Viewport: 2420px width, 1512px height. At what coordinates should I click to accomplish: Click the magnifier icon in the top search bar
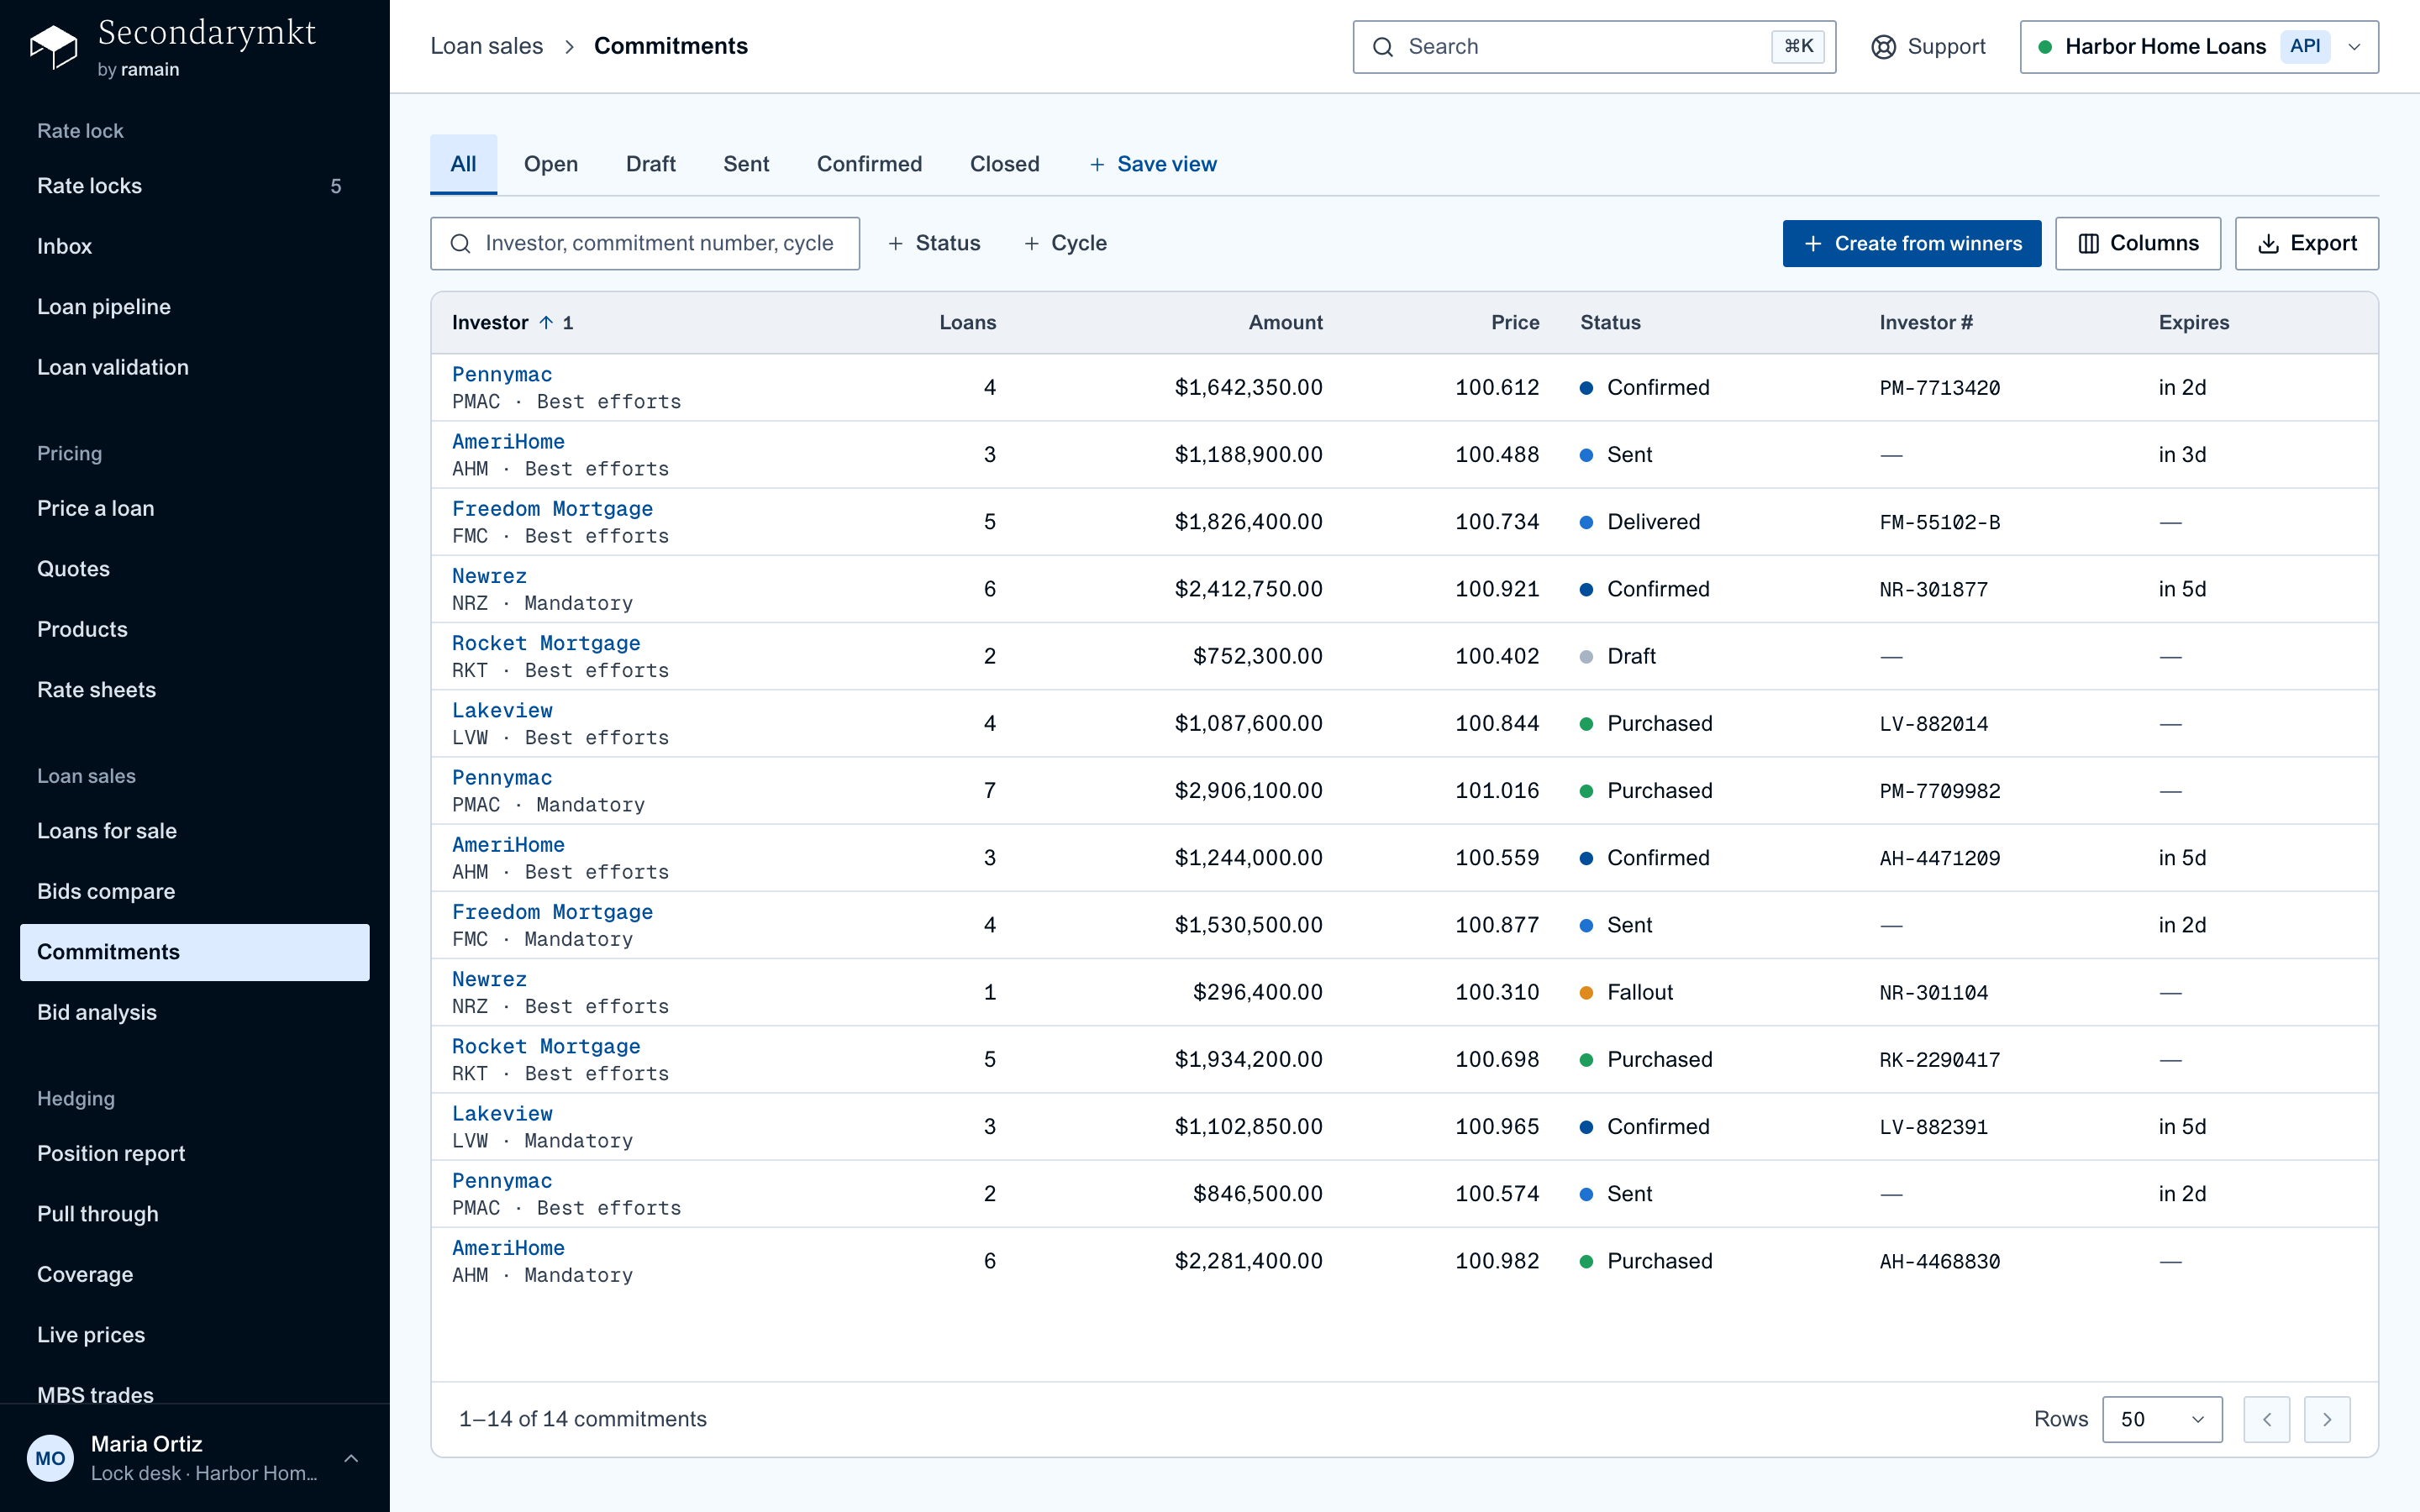coord(1383,47)
